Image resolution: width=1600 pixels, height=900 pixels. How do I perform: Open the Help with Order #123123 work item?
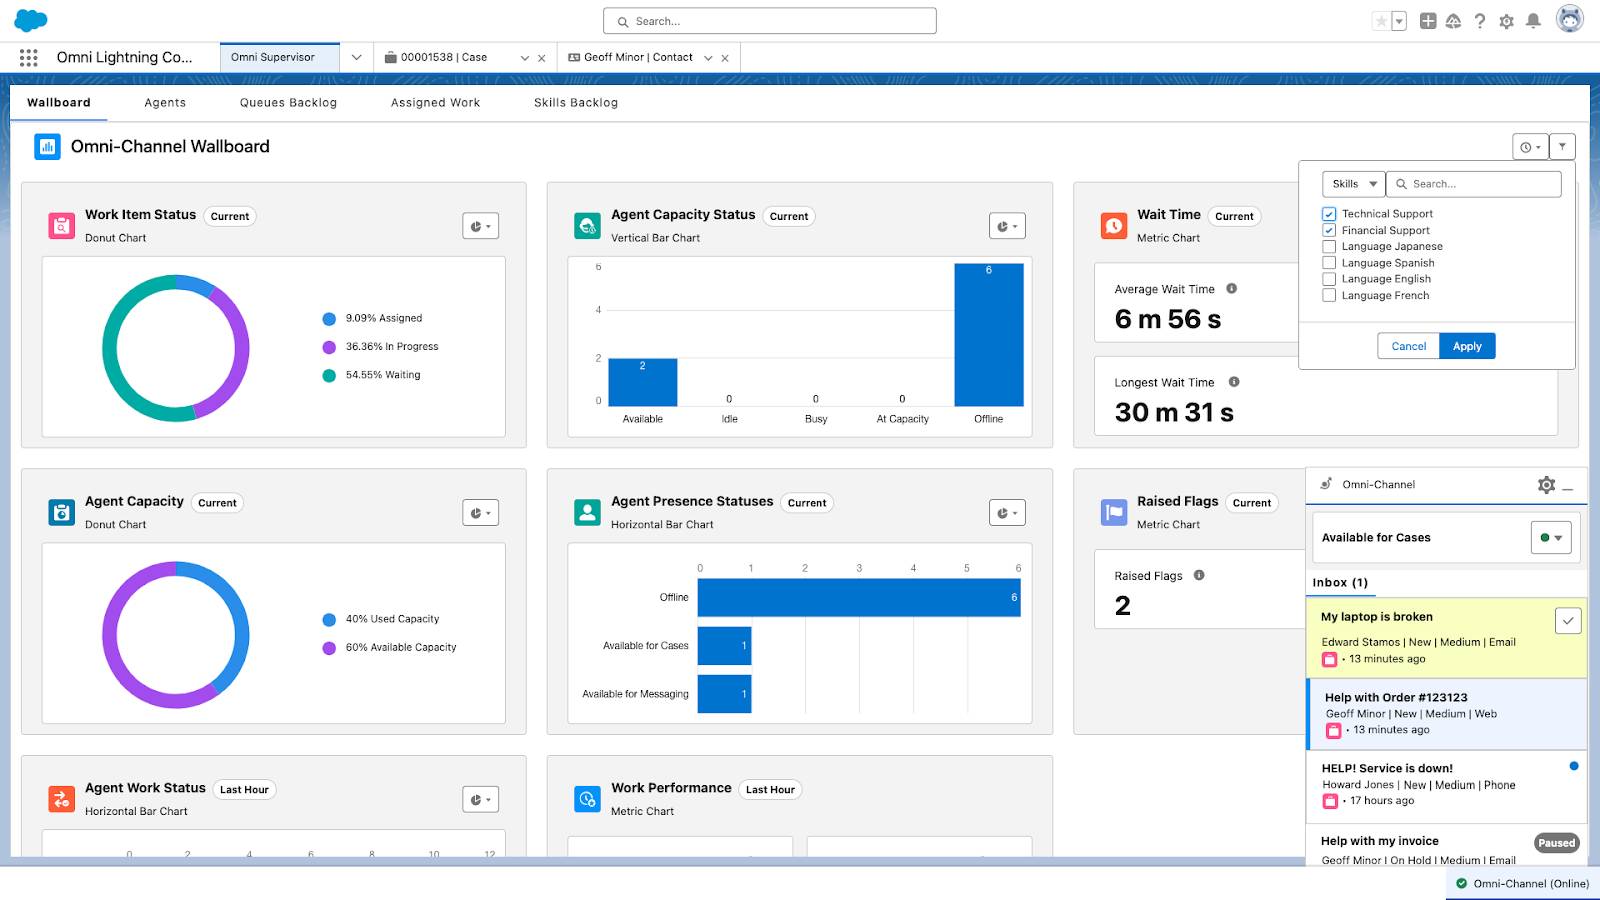pos(1447,714)
